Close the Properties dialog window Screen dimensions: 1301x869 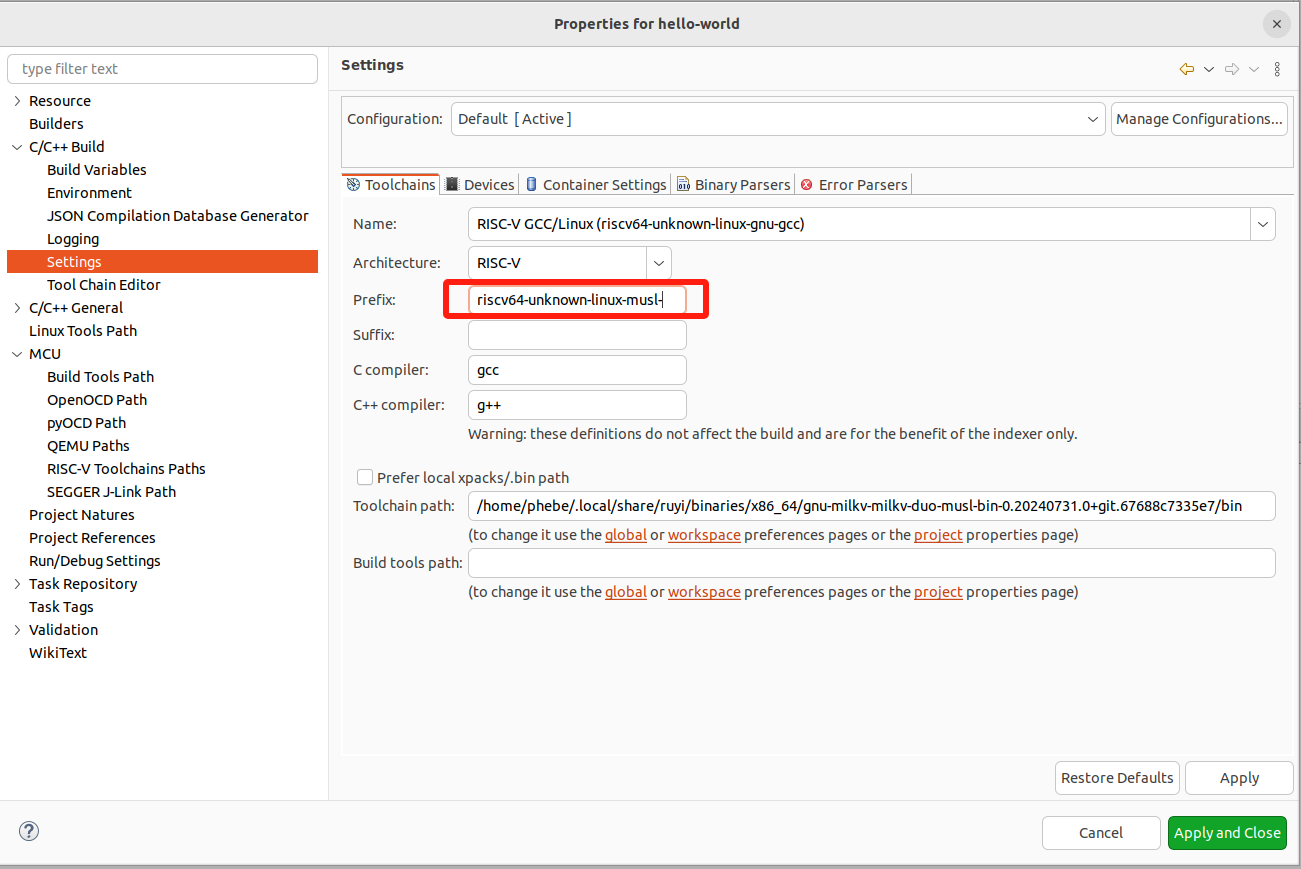pyautogui.click(x=1277, y=24)
